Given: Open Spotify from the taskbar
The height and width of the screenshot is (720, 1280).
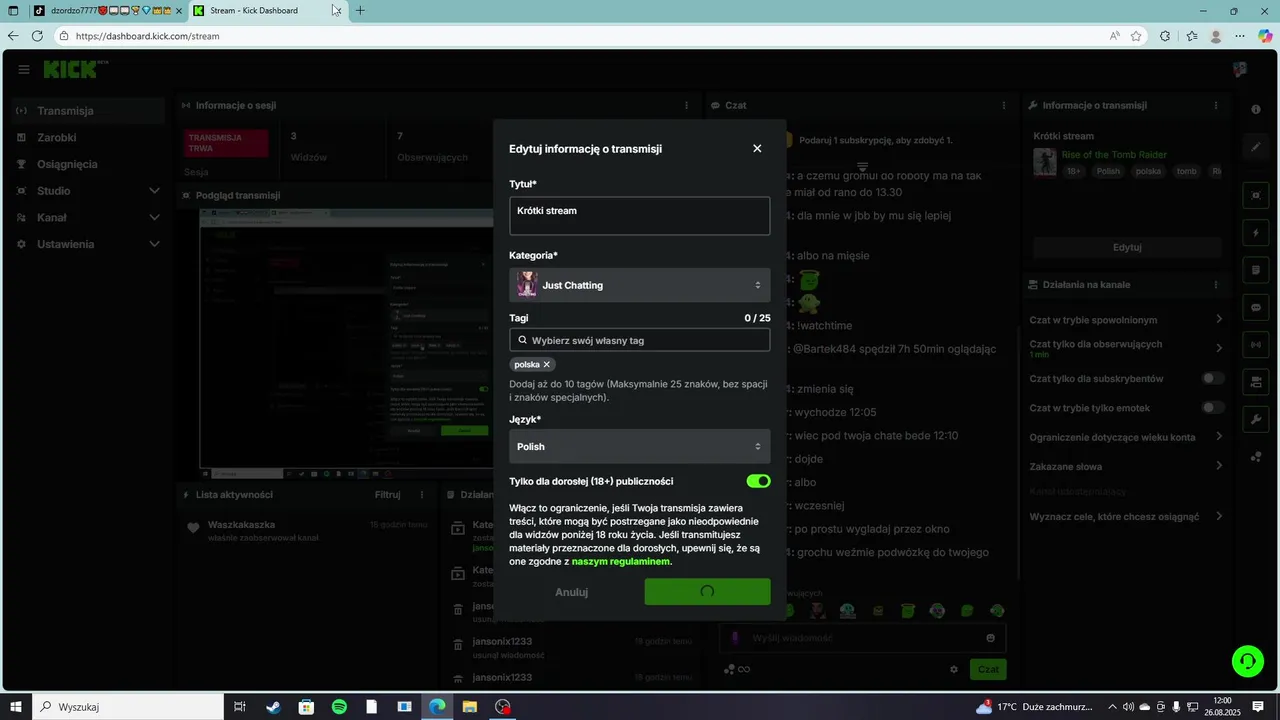Looking at the screenshot, I should click(x=339, y=707).
